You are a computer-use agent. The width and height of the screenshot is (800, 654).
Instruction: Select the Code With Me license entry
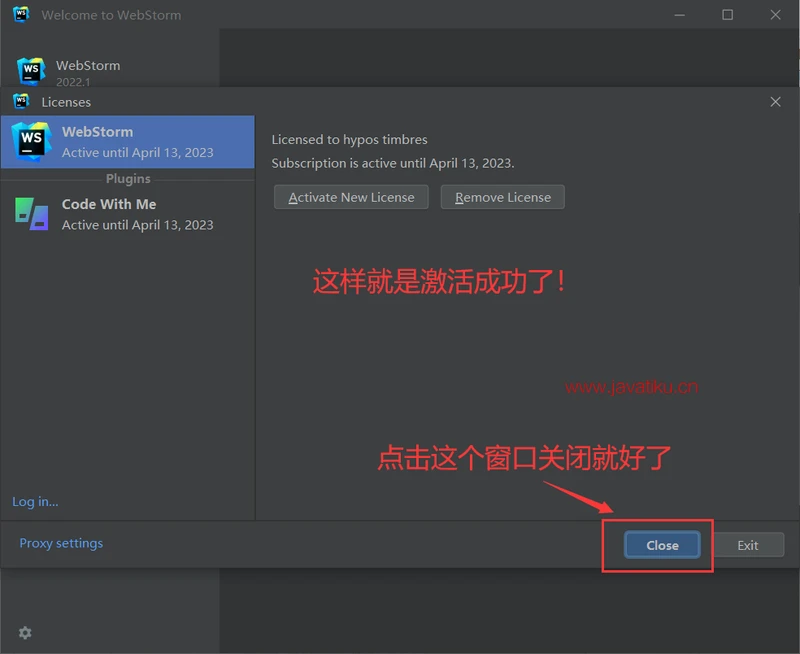pos(137,214)
